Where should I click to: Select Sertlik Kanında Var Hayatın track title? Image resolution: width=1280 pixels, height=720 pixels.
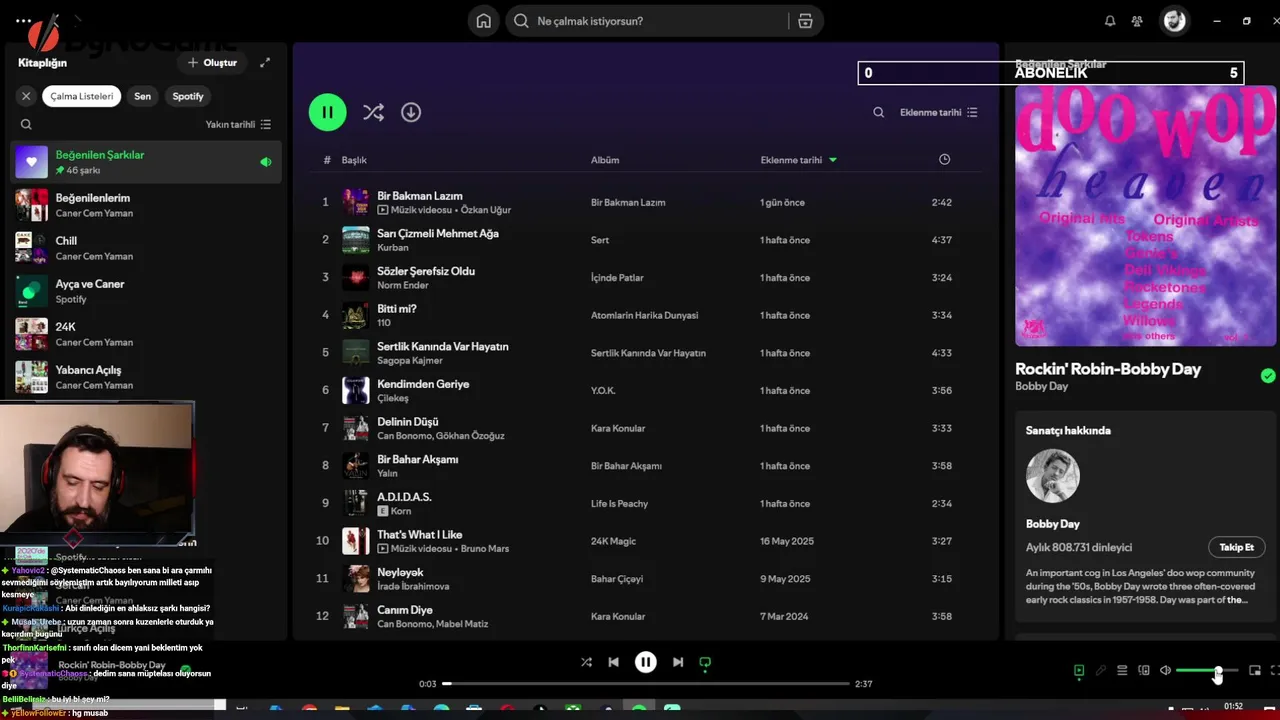coord(442,346)
